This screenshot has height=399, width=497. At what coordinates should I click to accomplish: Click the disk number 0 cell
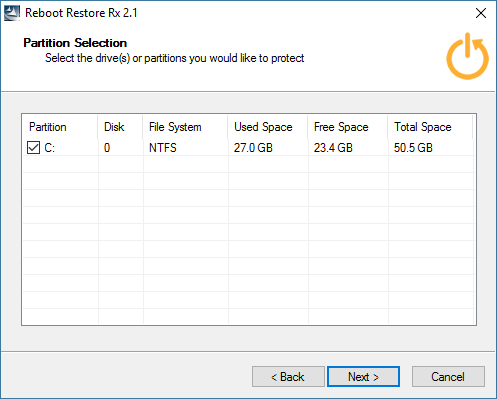click(107, 148)
